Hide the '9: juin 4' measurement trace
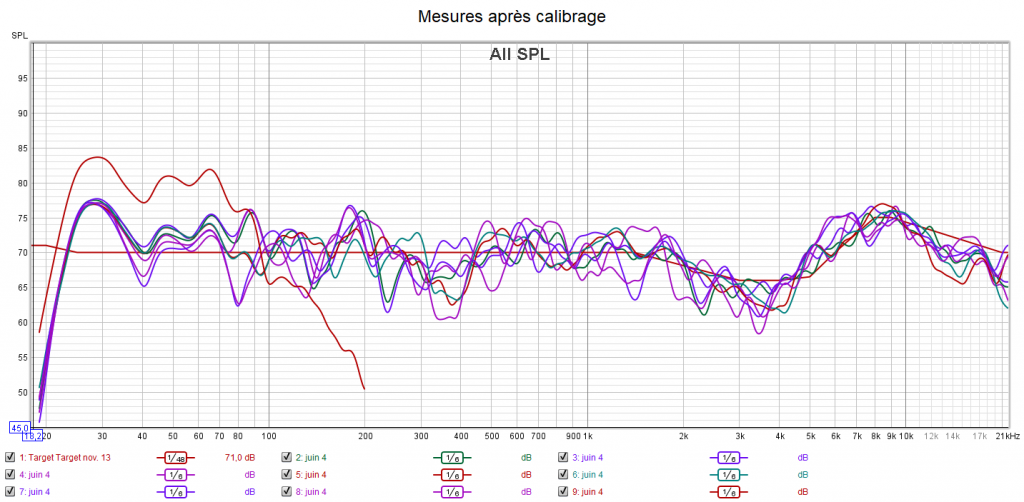This screenshot has height=502, width=1024. coord(565,492)
